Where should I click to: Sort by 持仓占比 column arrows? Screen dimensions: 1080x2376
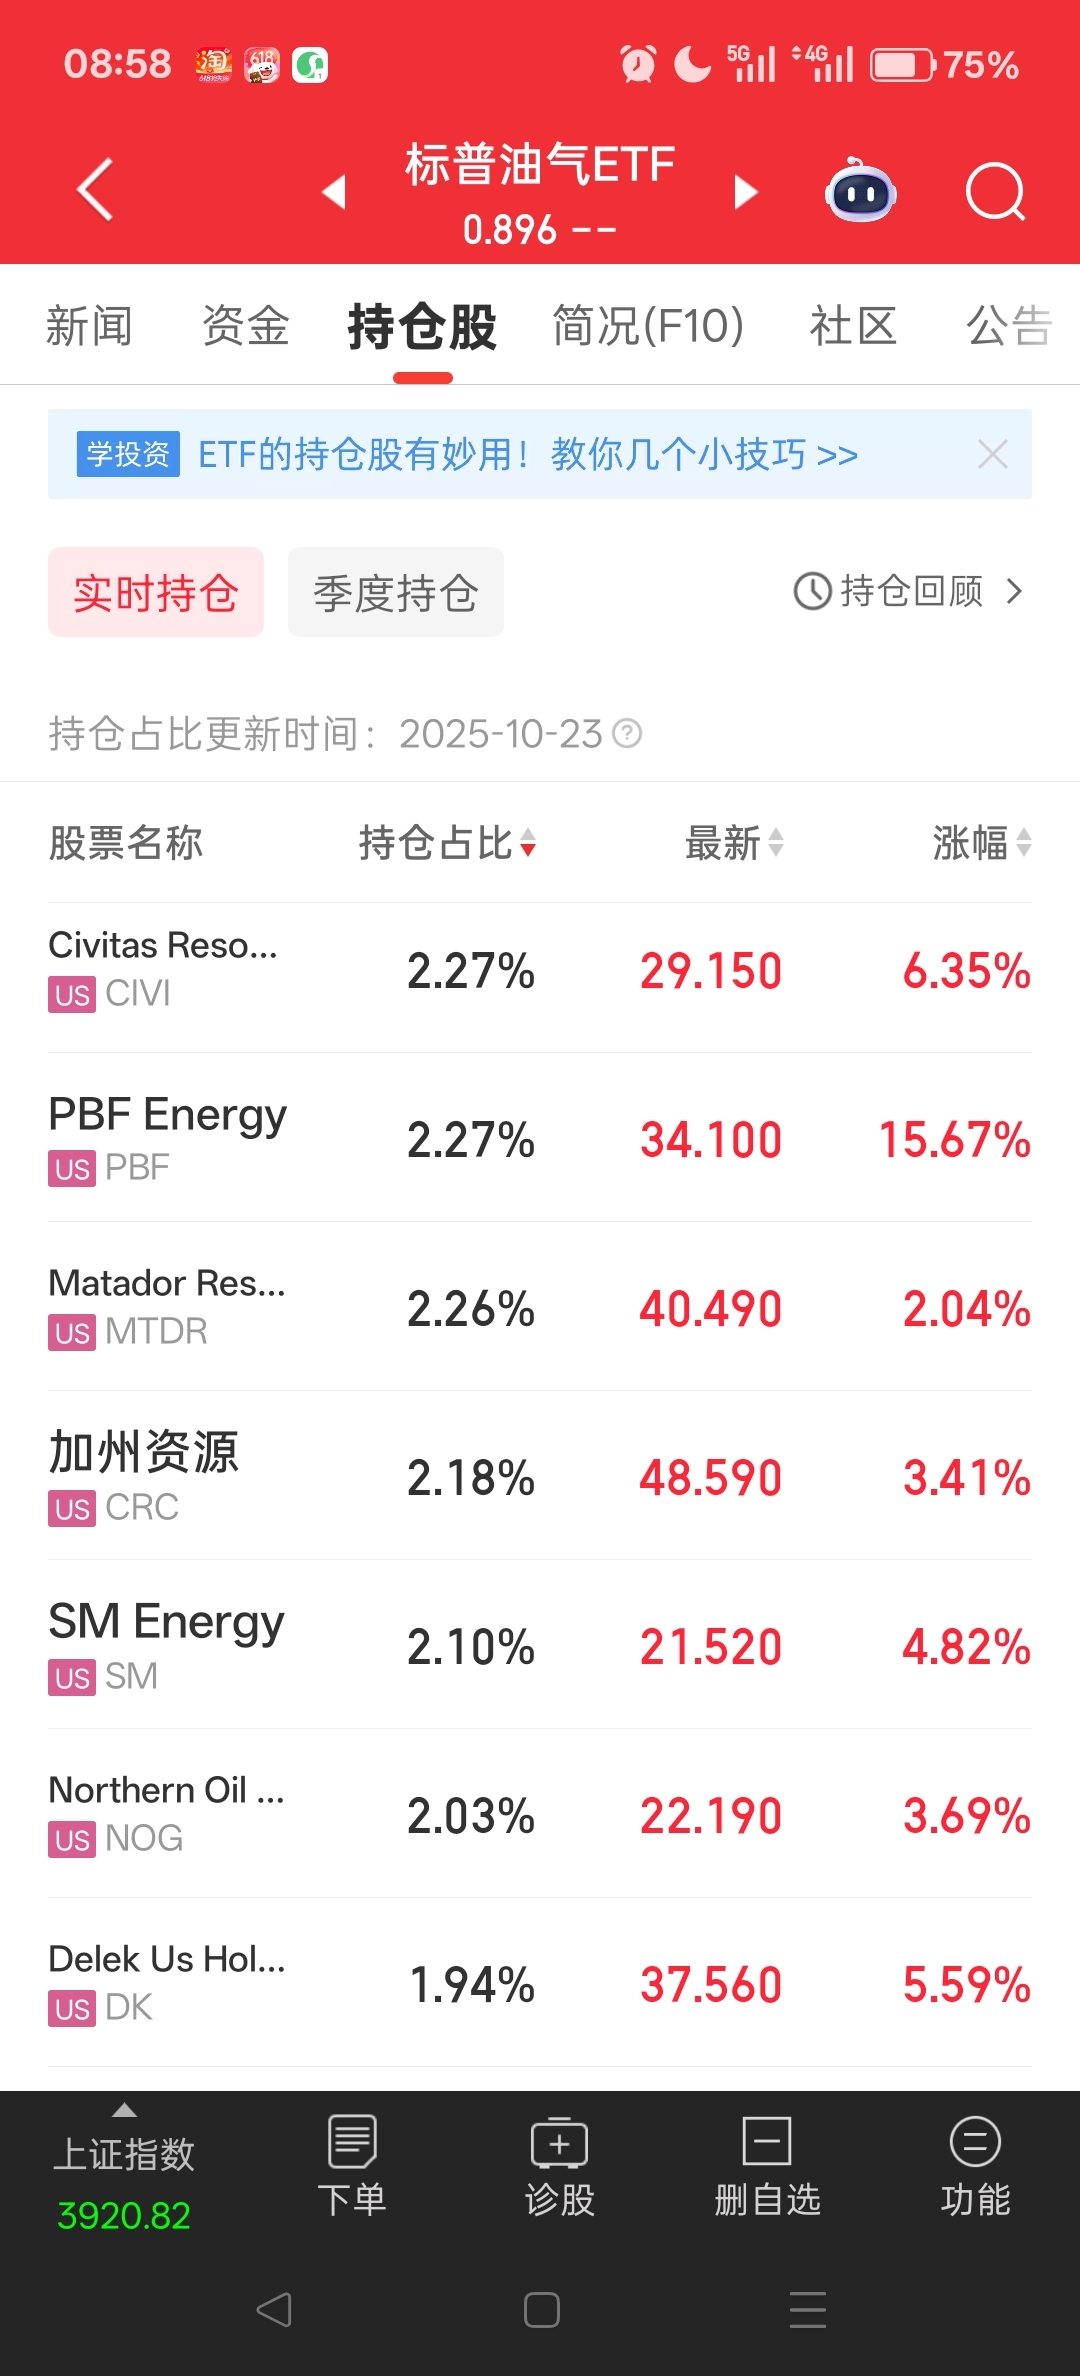point(528,843)
